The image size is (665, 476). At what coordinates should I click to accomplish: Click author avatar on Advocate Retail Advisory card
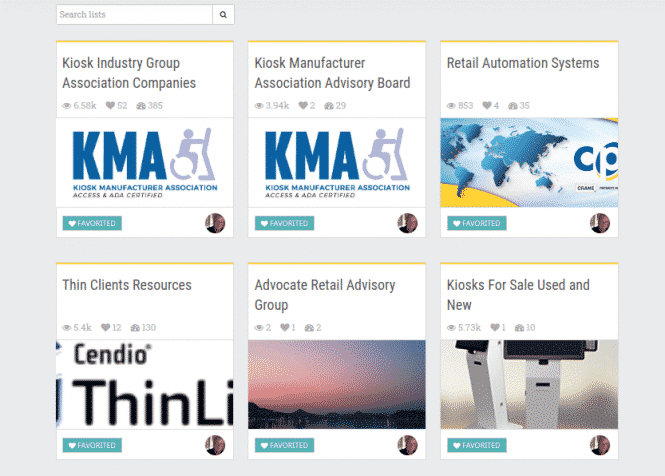(408, 445)
